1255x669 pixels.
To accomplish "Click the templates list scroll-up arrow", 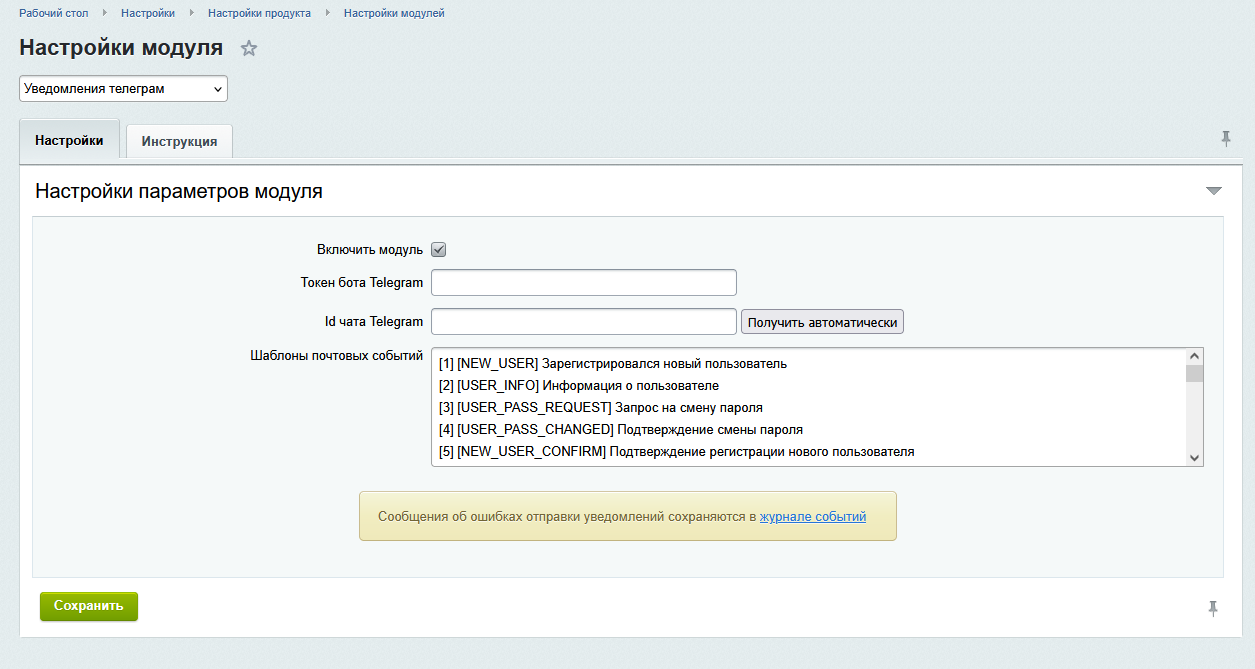I will pyautogui.click(x=1194, y=356).
